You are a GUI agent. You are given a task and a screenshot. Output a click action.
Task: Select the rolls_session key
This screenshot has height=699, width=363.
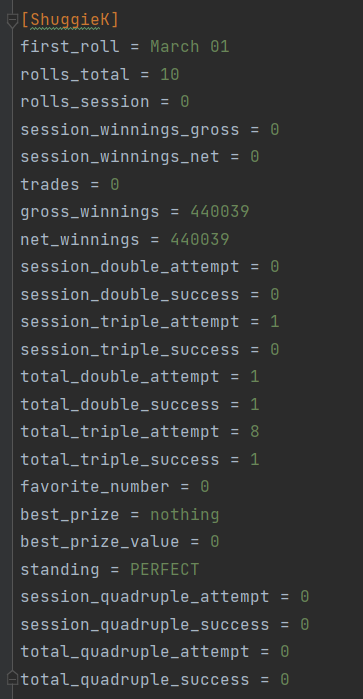[x=85, y=102]
